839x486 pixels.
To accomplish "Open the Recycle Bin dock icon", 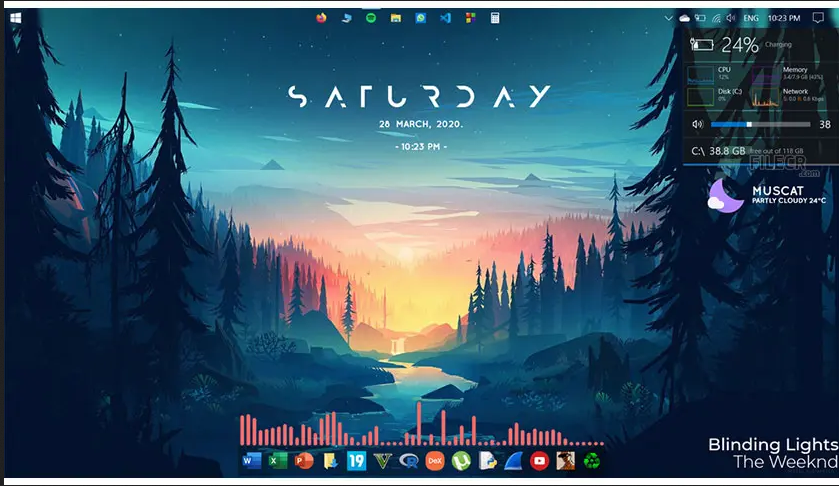I will coord(592,461).
